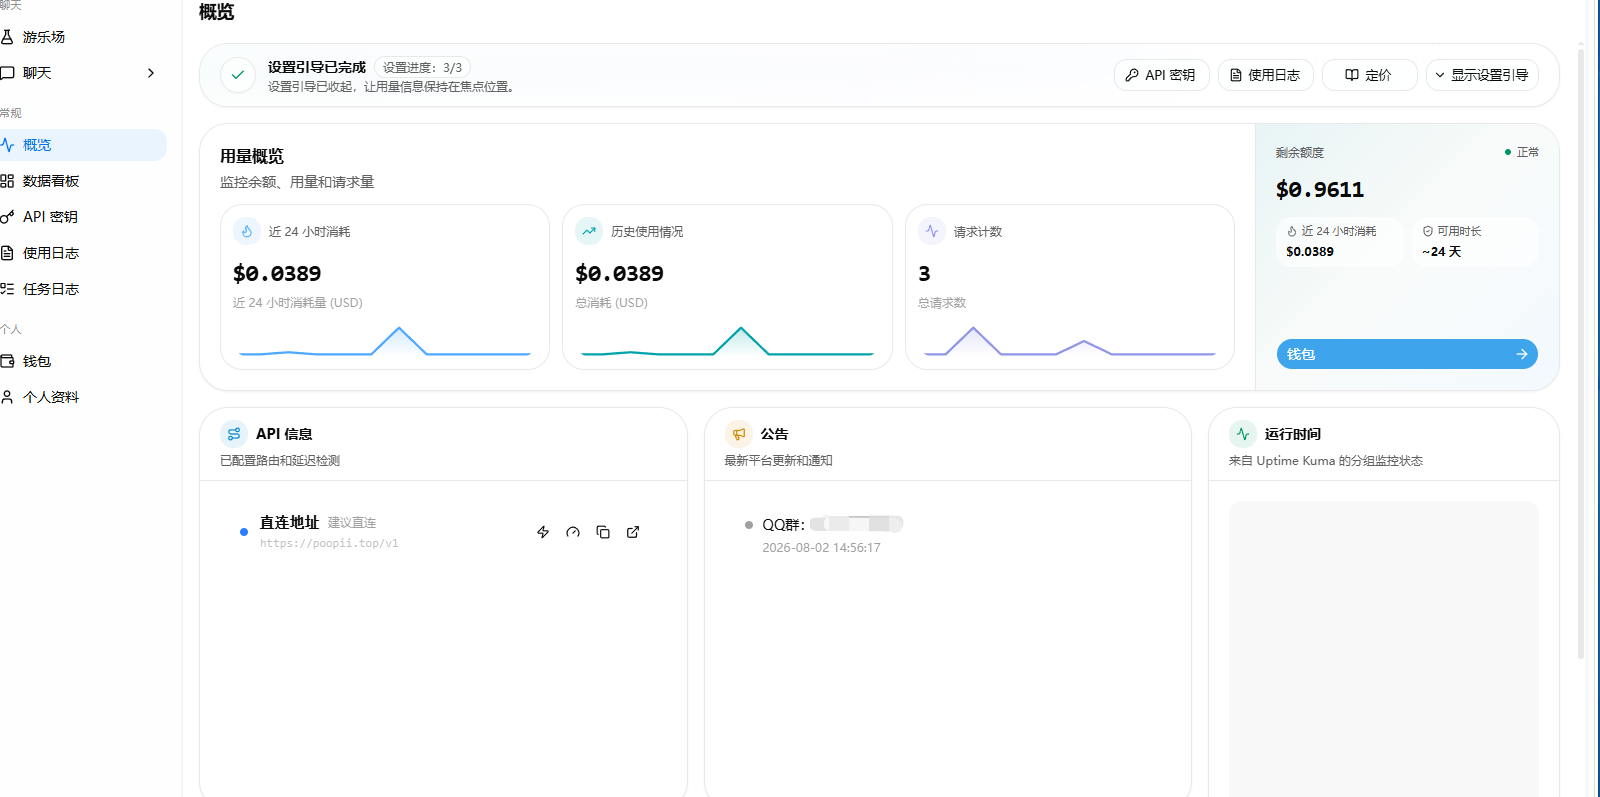Click the API 密钥 button in the guide banner
This screenshot has width=1600, height=797.
coord(1161,75)
